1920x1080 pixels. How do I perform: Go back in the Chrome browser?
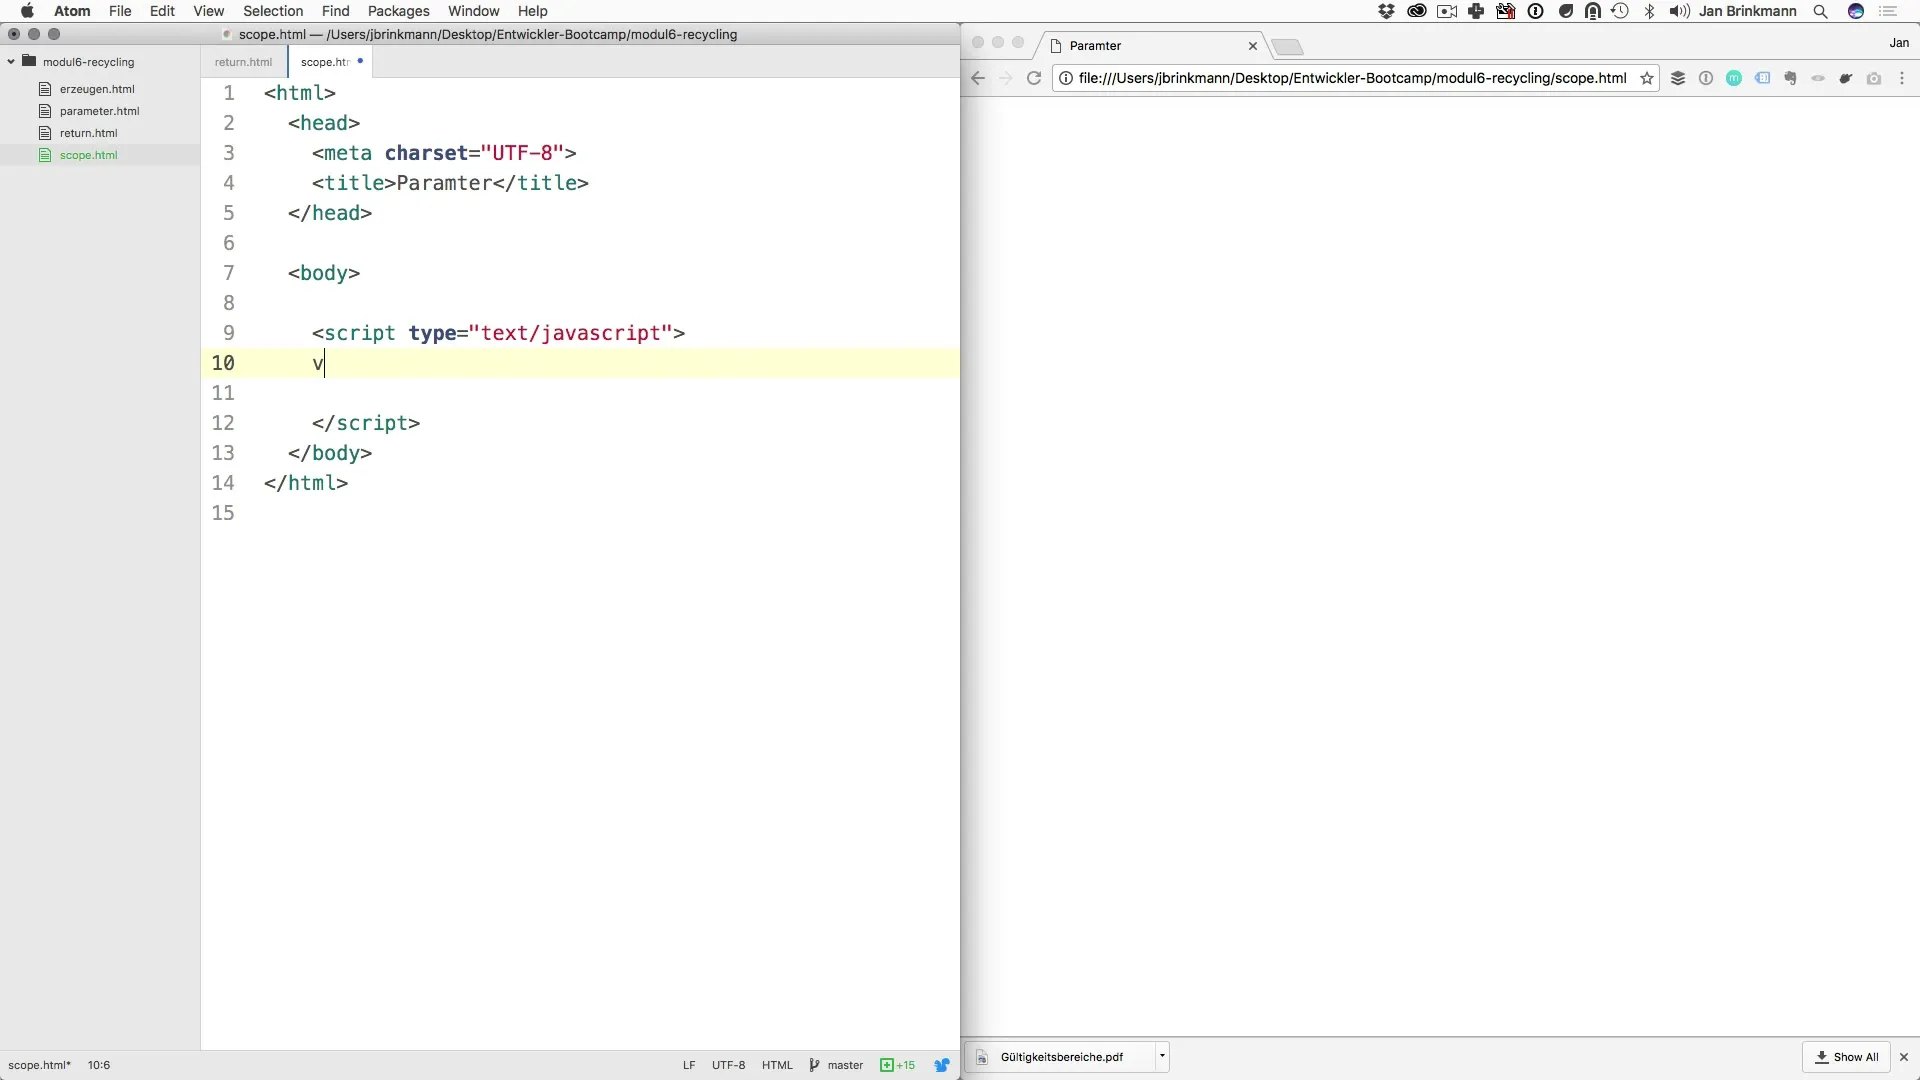[978, 78]
